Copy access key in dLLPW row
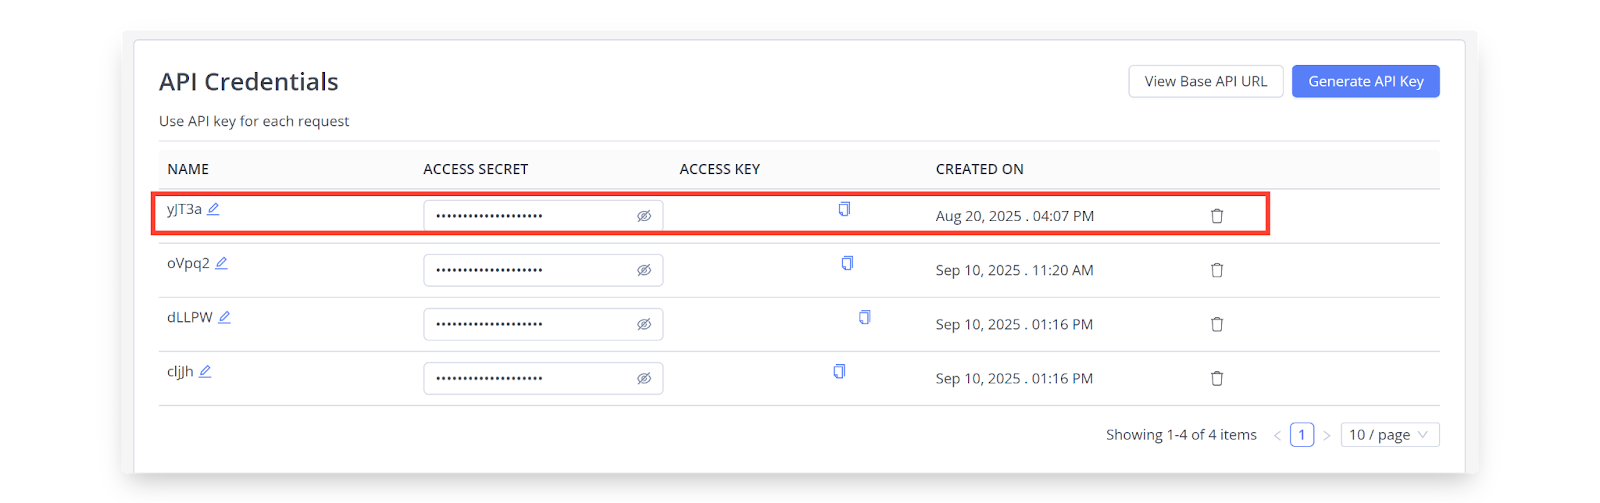This screenshot has width=1600, height=503. click(864, 317)
